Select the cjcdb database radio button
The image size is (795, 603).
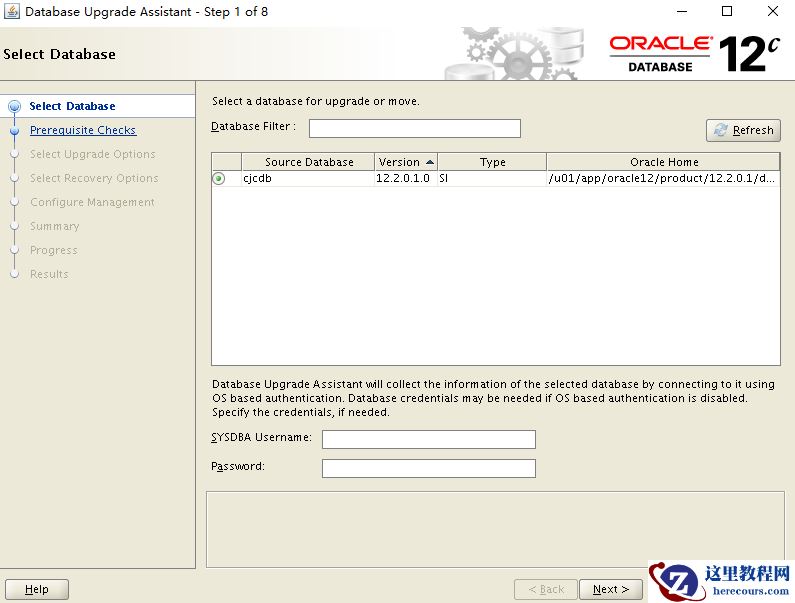pos(219,179)
